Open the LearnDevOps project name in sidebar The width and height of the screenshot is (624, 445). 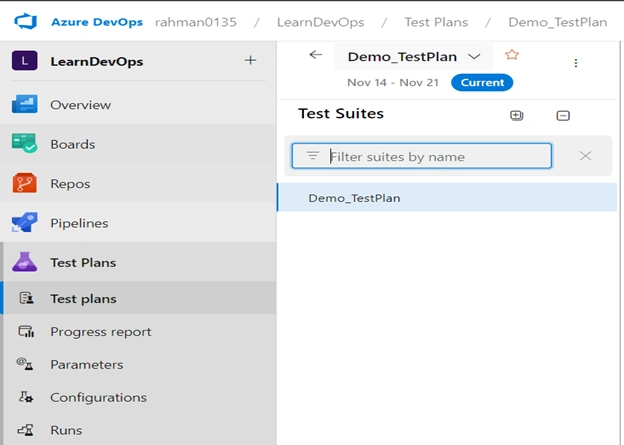pos(97,61)
